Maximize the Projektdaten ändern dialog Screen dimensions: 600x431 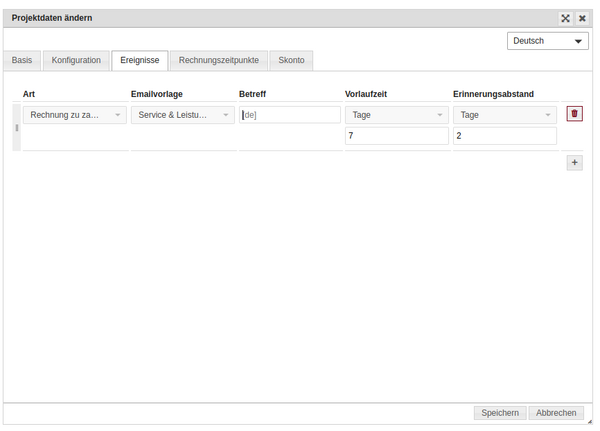pyautogui.click(x=565, y=18)
